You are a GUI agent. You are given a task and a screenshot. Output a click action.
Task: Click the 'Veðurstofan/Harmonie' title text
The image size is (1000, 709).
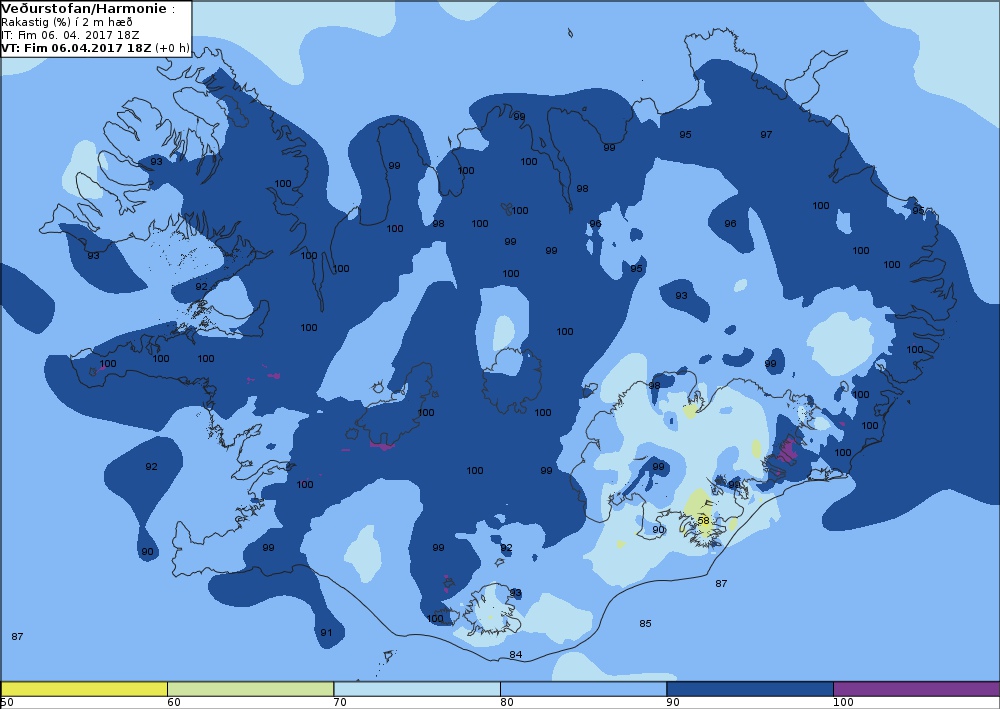[84, 9]
